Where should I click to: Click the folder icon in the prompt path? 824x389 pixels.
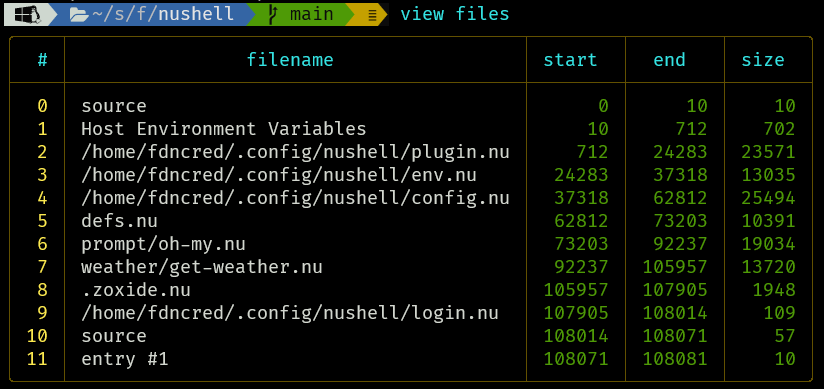click(x=79, y=15)
